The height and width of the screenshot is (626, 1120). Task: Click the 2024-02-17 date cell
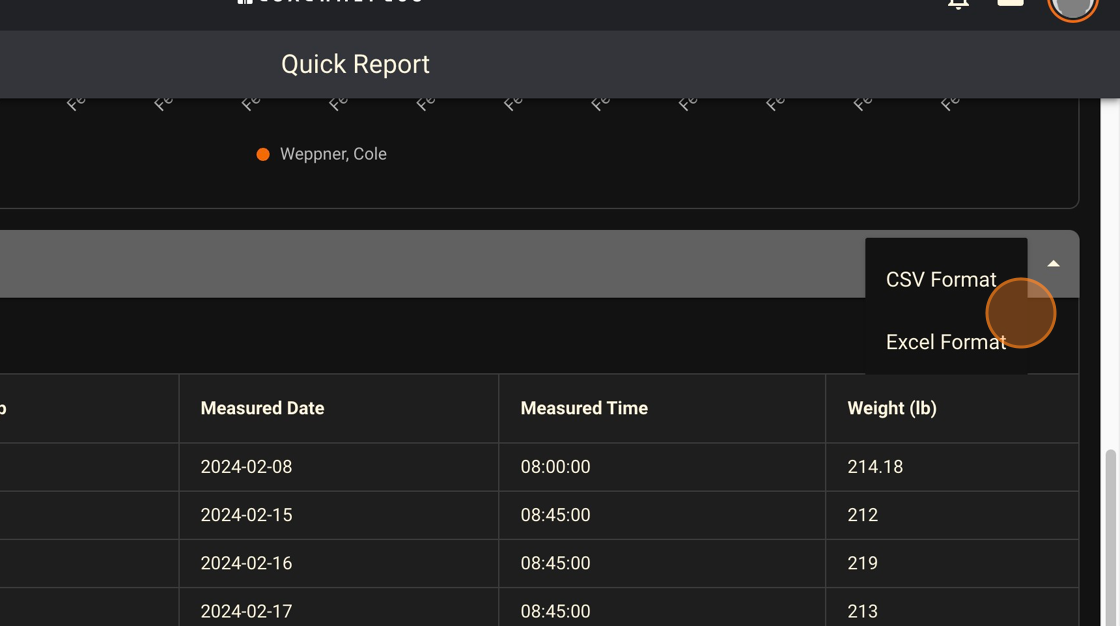[247, 611]
